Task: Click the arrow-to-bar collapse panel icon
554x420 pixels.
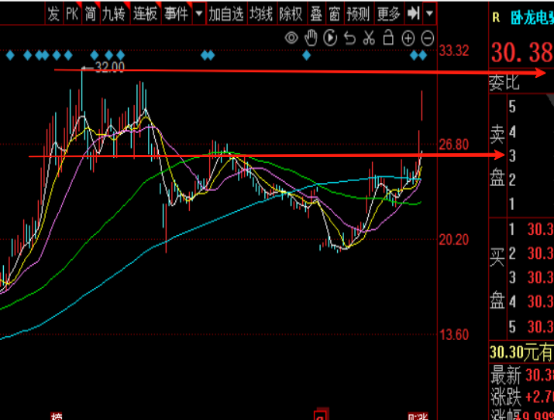Action: click(413, 14)
